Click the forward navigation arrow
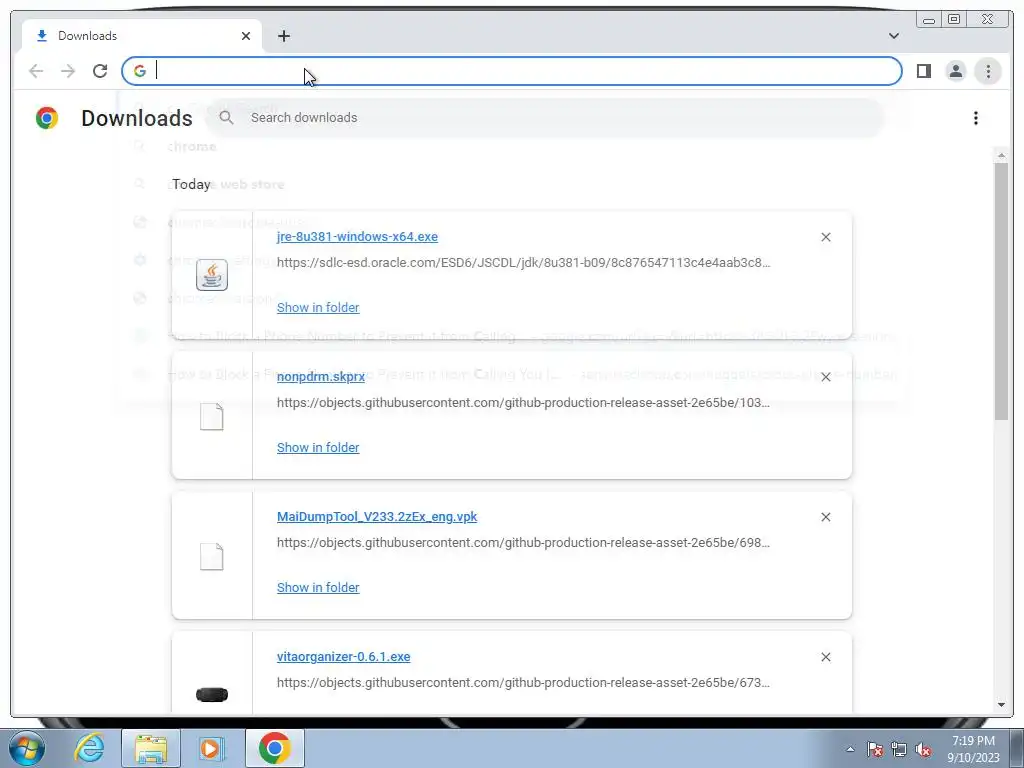 coord(68,71)
